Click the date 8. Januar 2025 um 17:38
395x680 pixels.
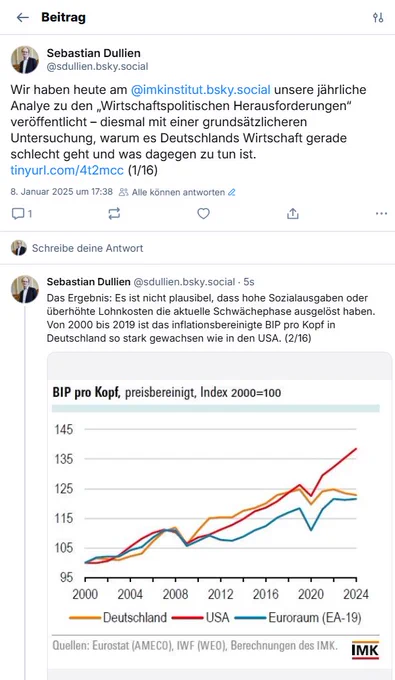point(62,192)
